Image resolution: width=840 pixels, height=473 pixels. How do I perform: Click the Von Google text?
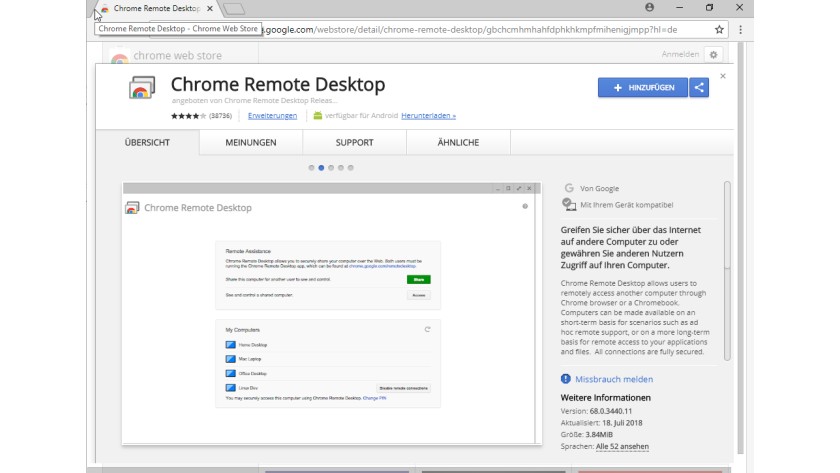(x=599, y=189)
